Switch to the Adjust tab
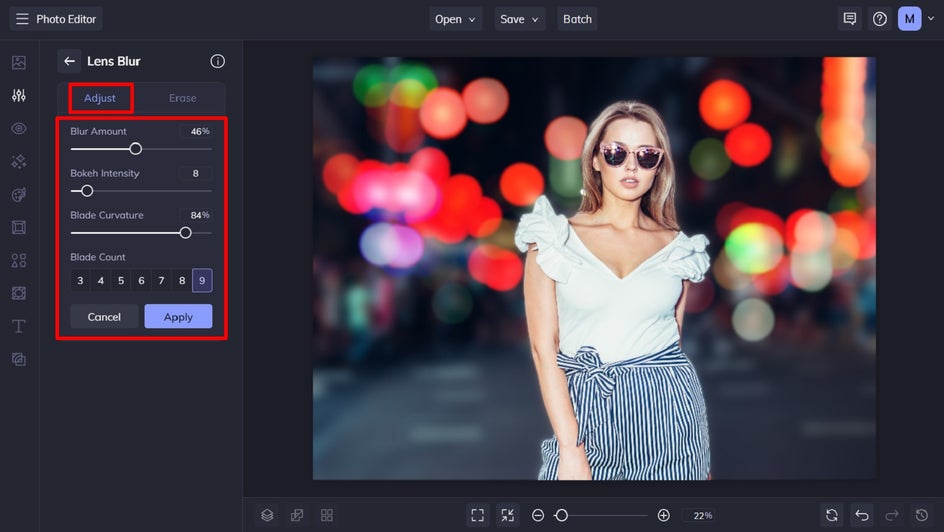Screen dimensions: 944x532 (x=100, y=98)
